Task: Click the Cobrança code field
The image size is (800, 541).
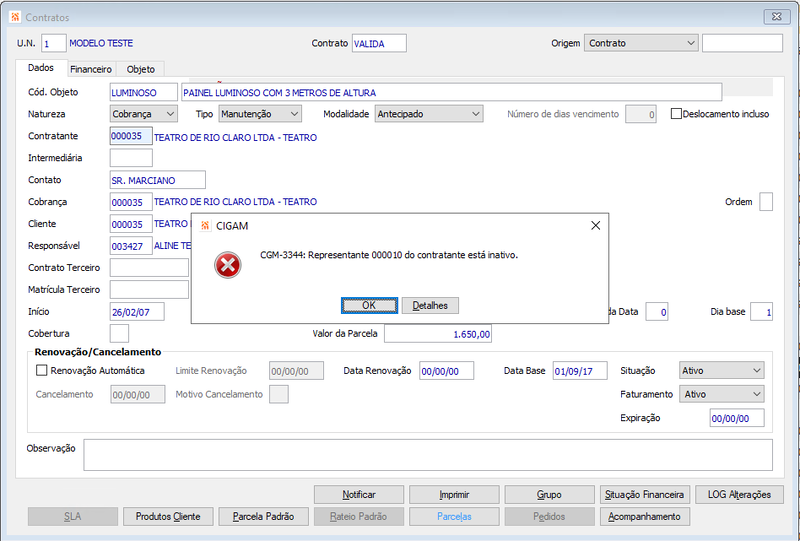Action: tap(131, 202)
